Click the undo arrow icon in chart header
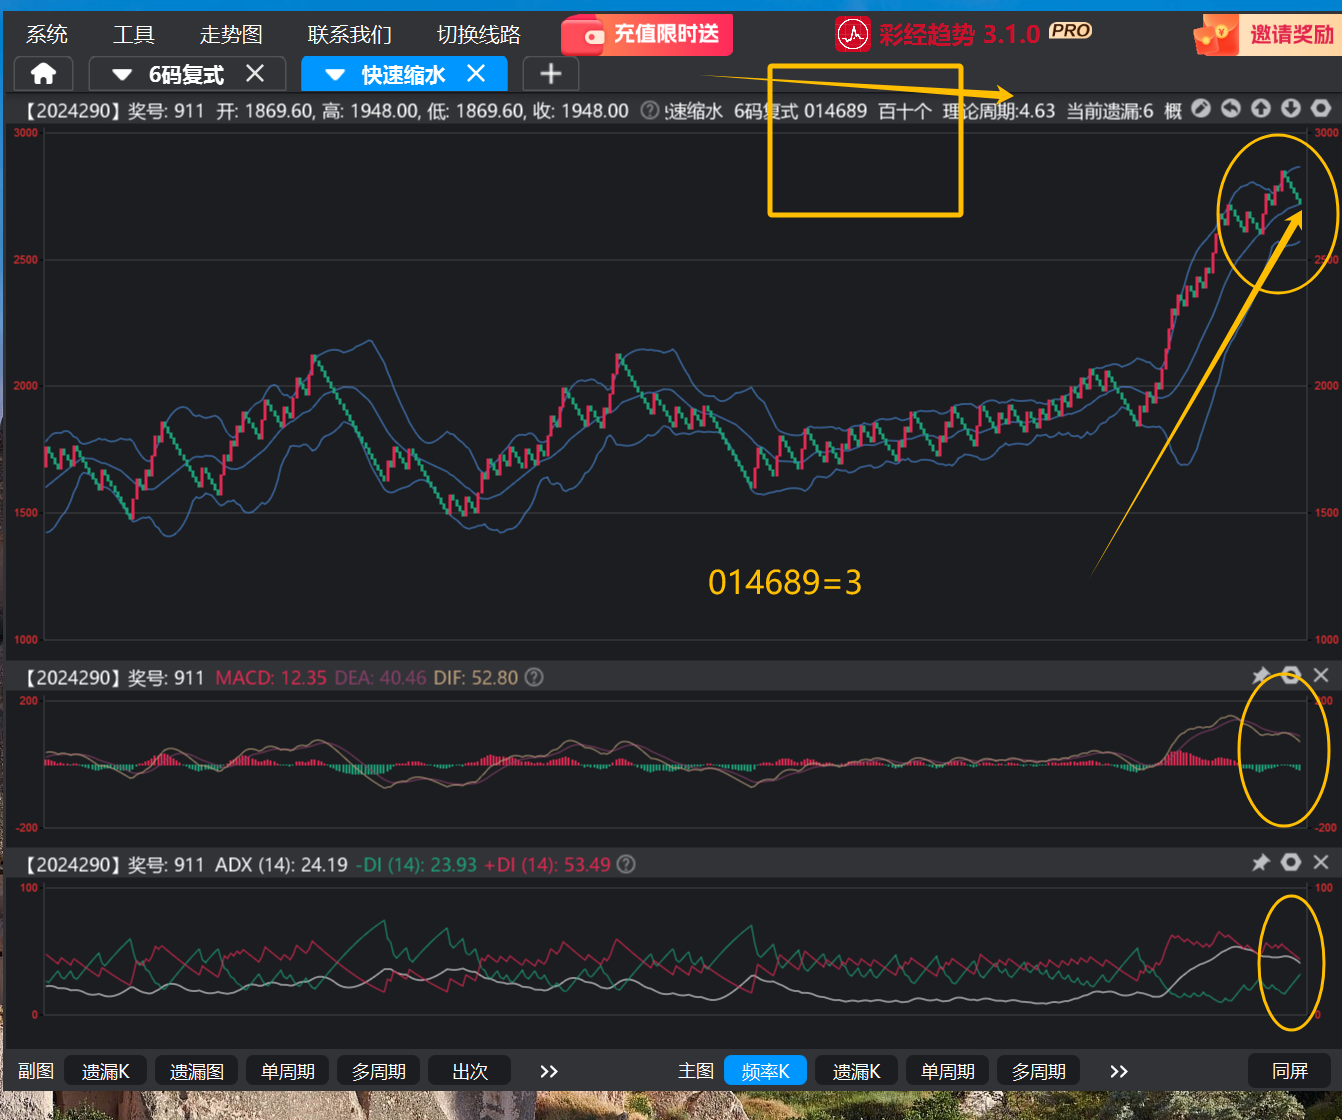Screen dimensions: 1342x1120 pyautogui.click(x=1231, y=109)
